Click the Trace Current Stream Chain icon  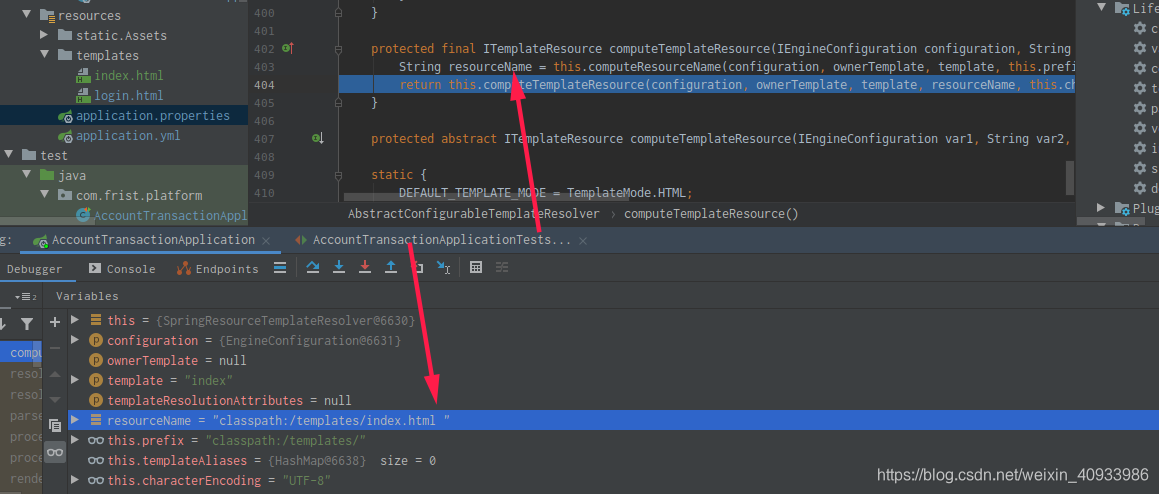pos(502,268)
